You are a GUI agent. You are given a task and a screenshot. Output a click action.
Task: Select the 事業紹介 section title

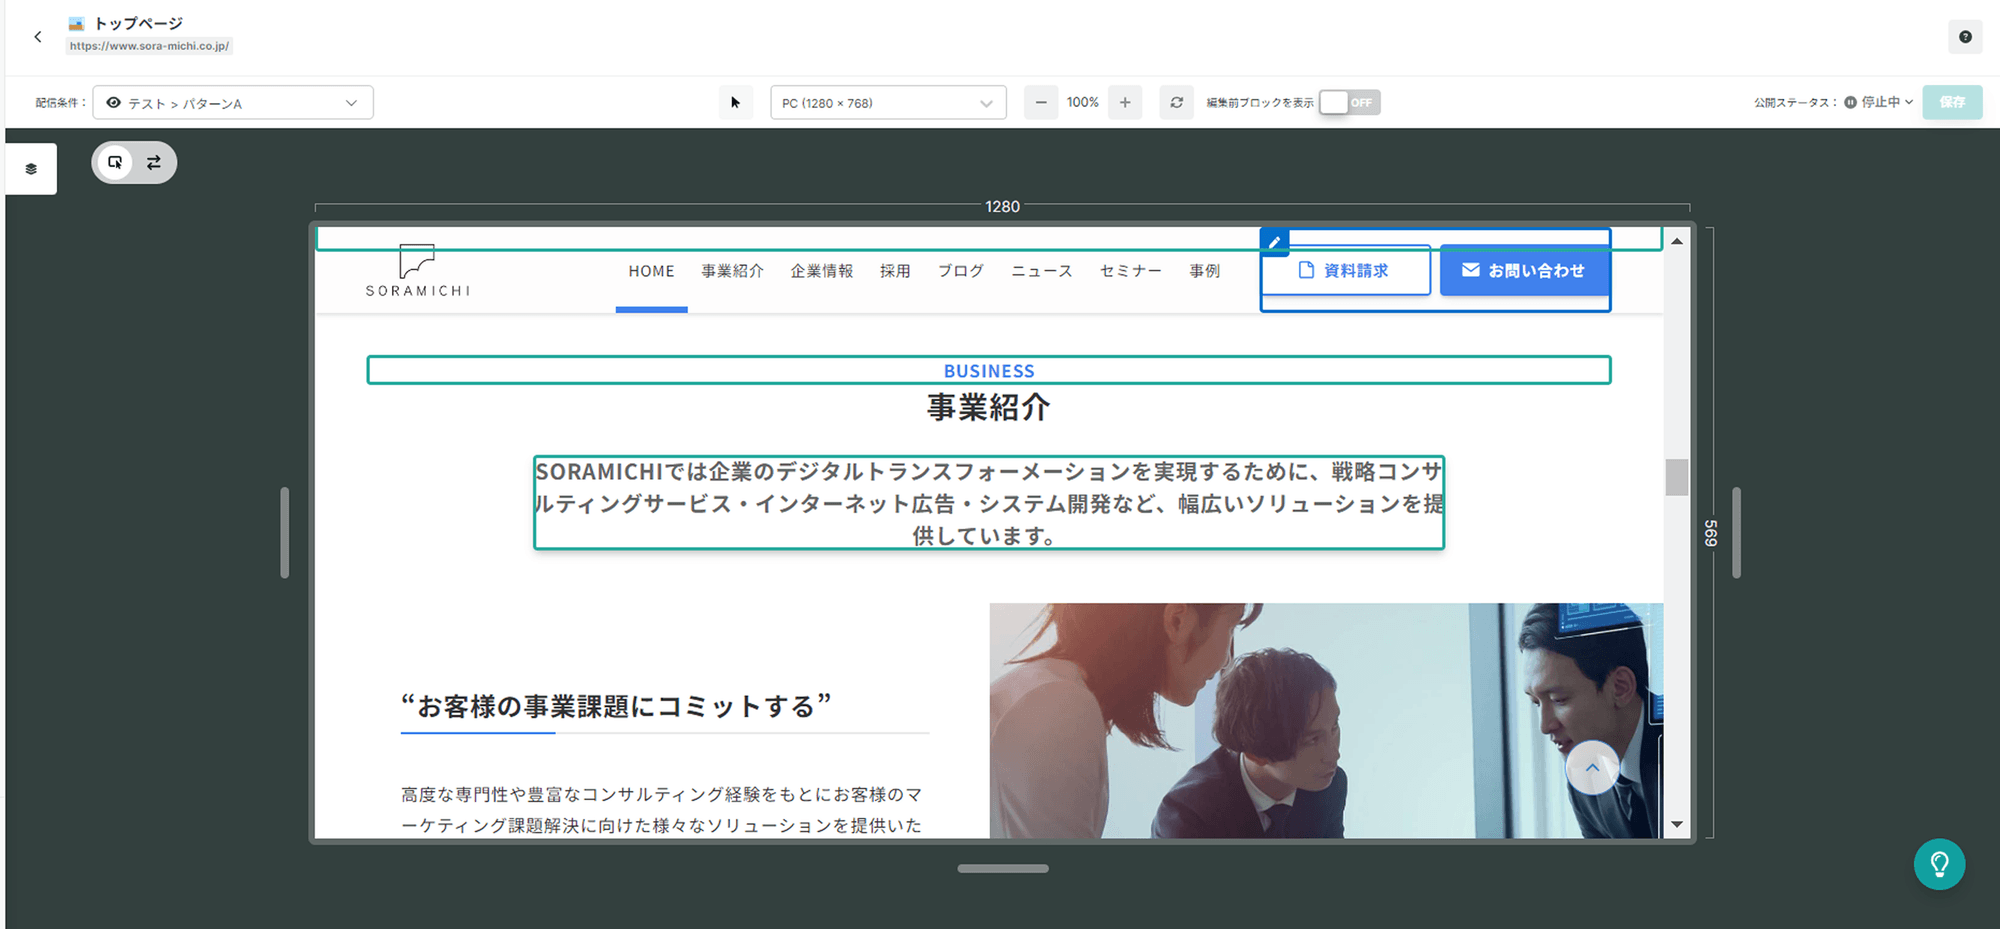tap(989, 407)
